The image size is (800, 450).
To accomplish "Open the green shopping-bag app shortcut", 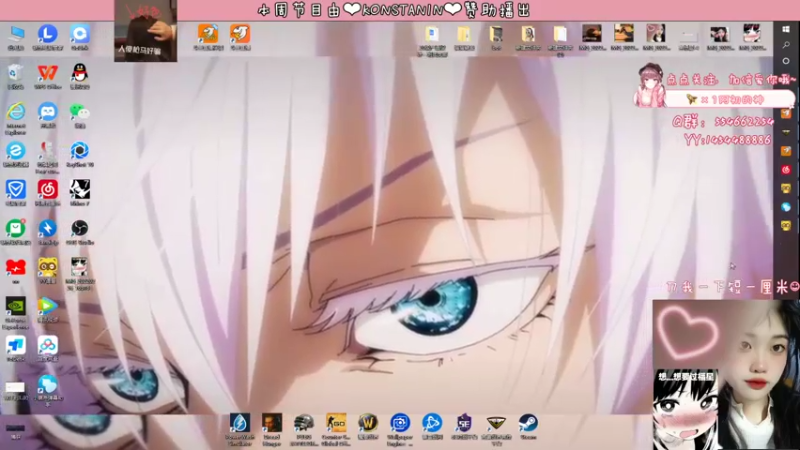I will point(16,229).
